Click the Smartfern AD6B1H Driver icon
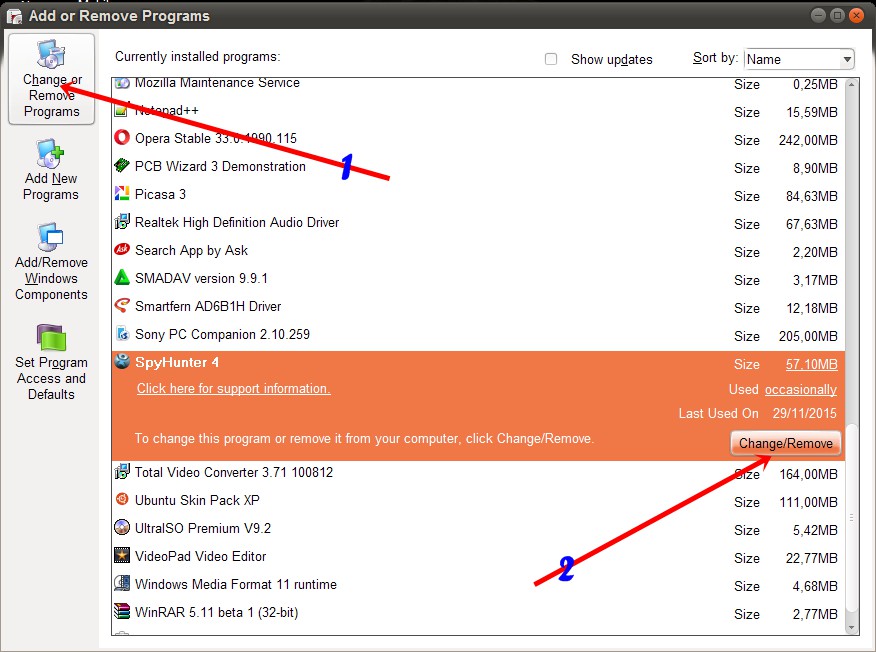 [x=122, y=305]
